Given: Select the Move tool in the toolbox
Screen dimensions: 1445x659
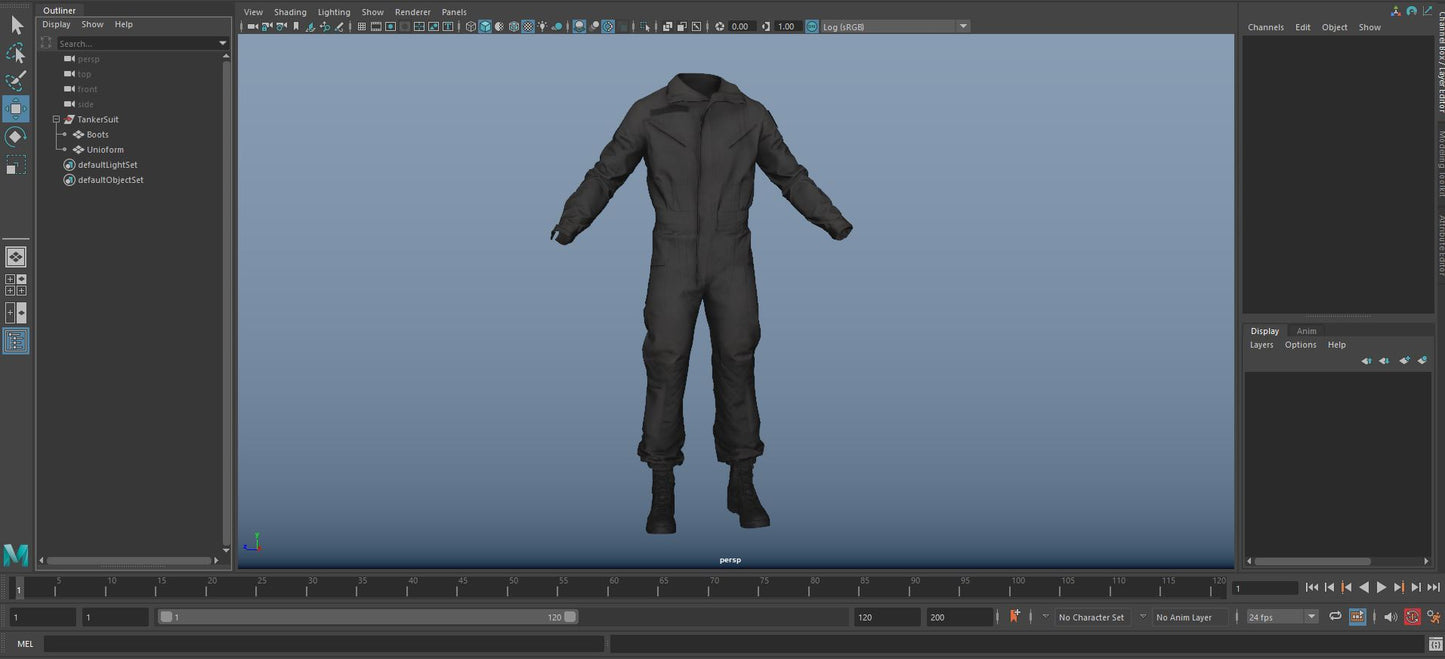Looking at the screenshot, I should tap(16, 108).
